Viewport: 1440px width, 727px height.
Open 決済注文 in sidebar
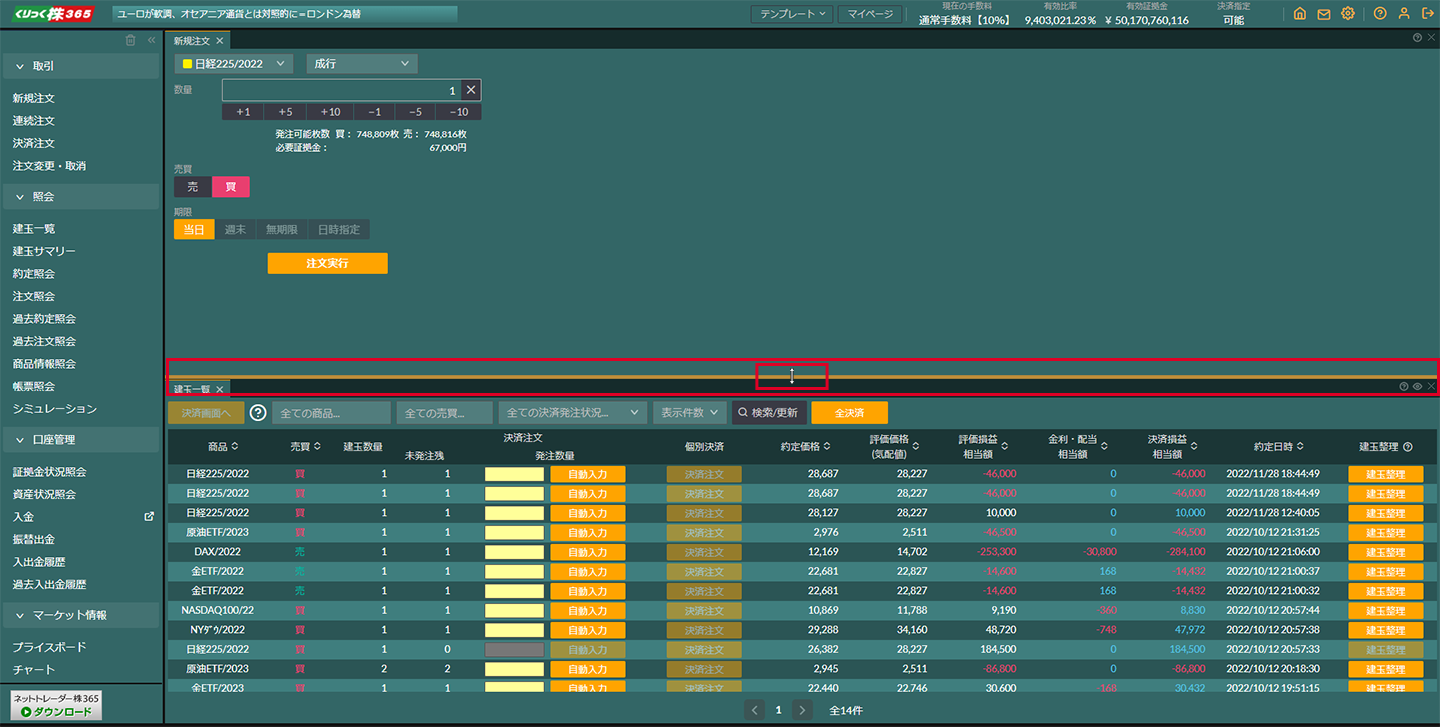tap(34, 143)
